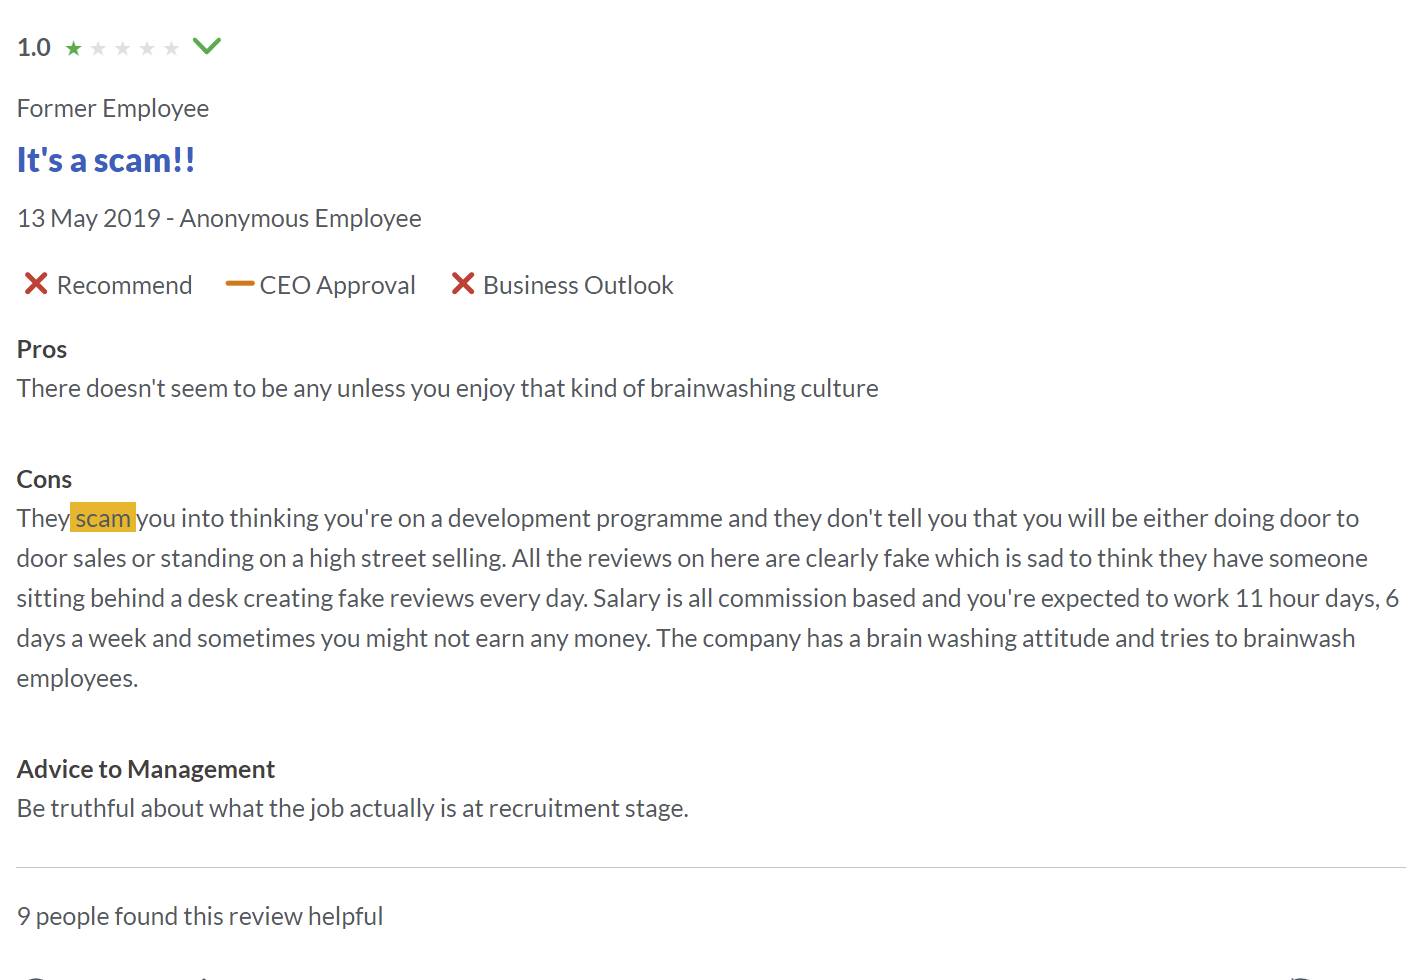The image size is (1426, 980).
Task: Click the orange dash beside CEO Approval
Action: (240, 284)
